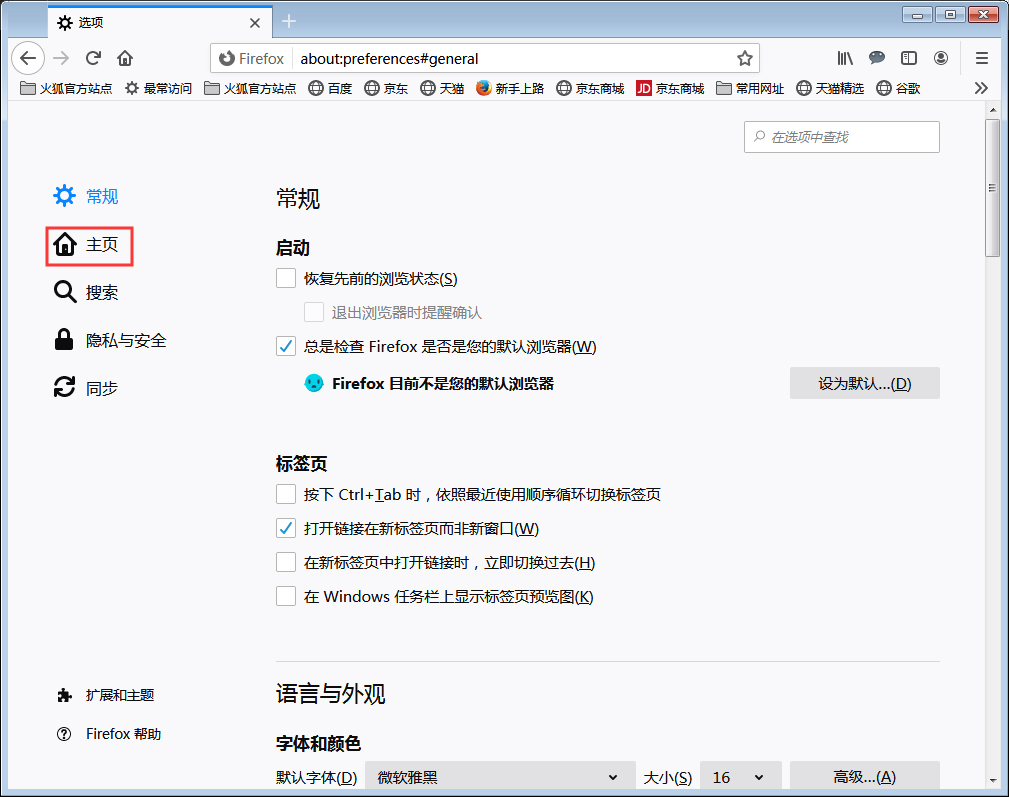Enable 按下 Ctrl+Tab 循环切换标签页
The height and width of the screenshot is (797, 1009).
[285, 493]
